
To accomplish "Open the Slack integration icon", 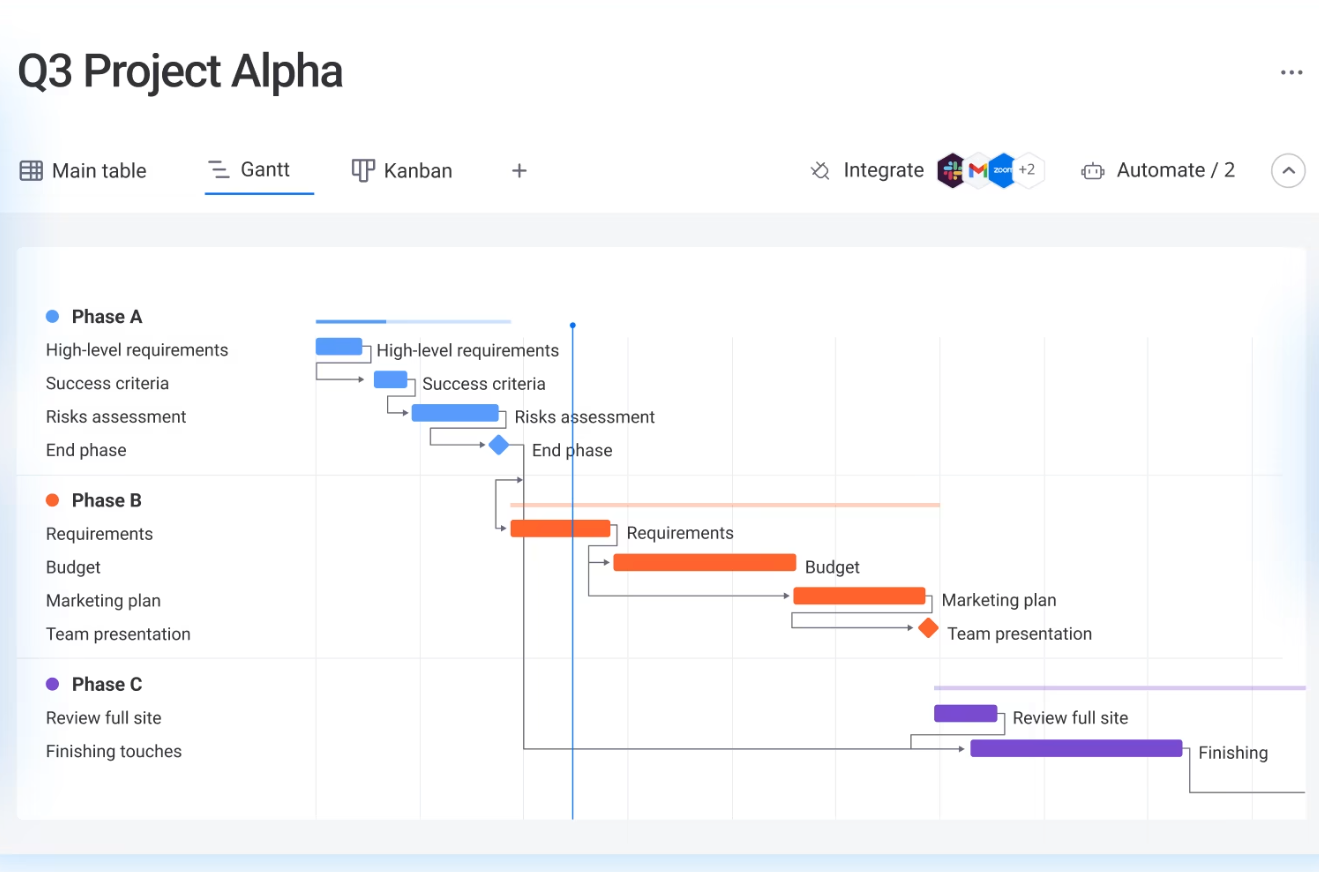I will tap(951, 170).
